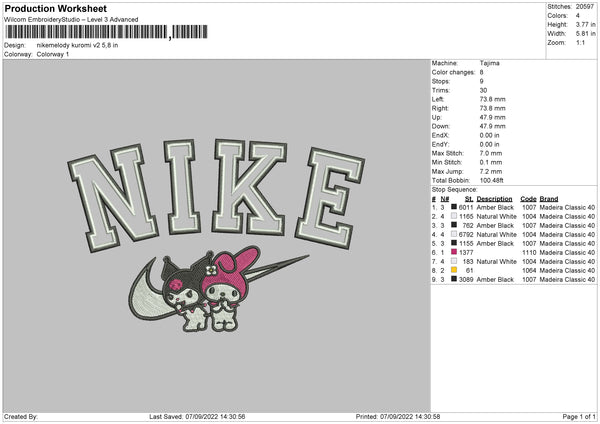Click the 'Code' column header
Screen dimensions: 600x424
(528, 199)
